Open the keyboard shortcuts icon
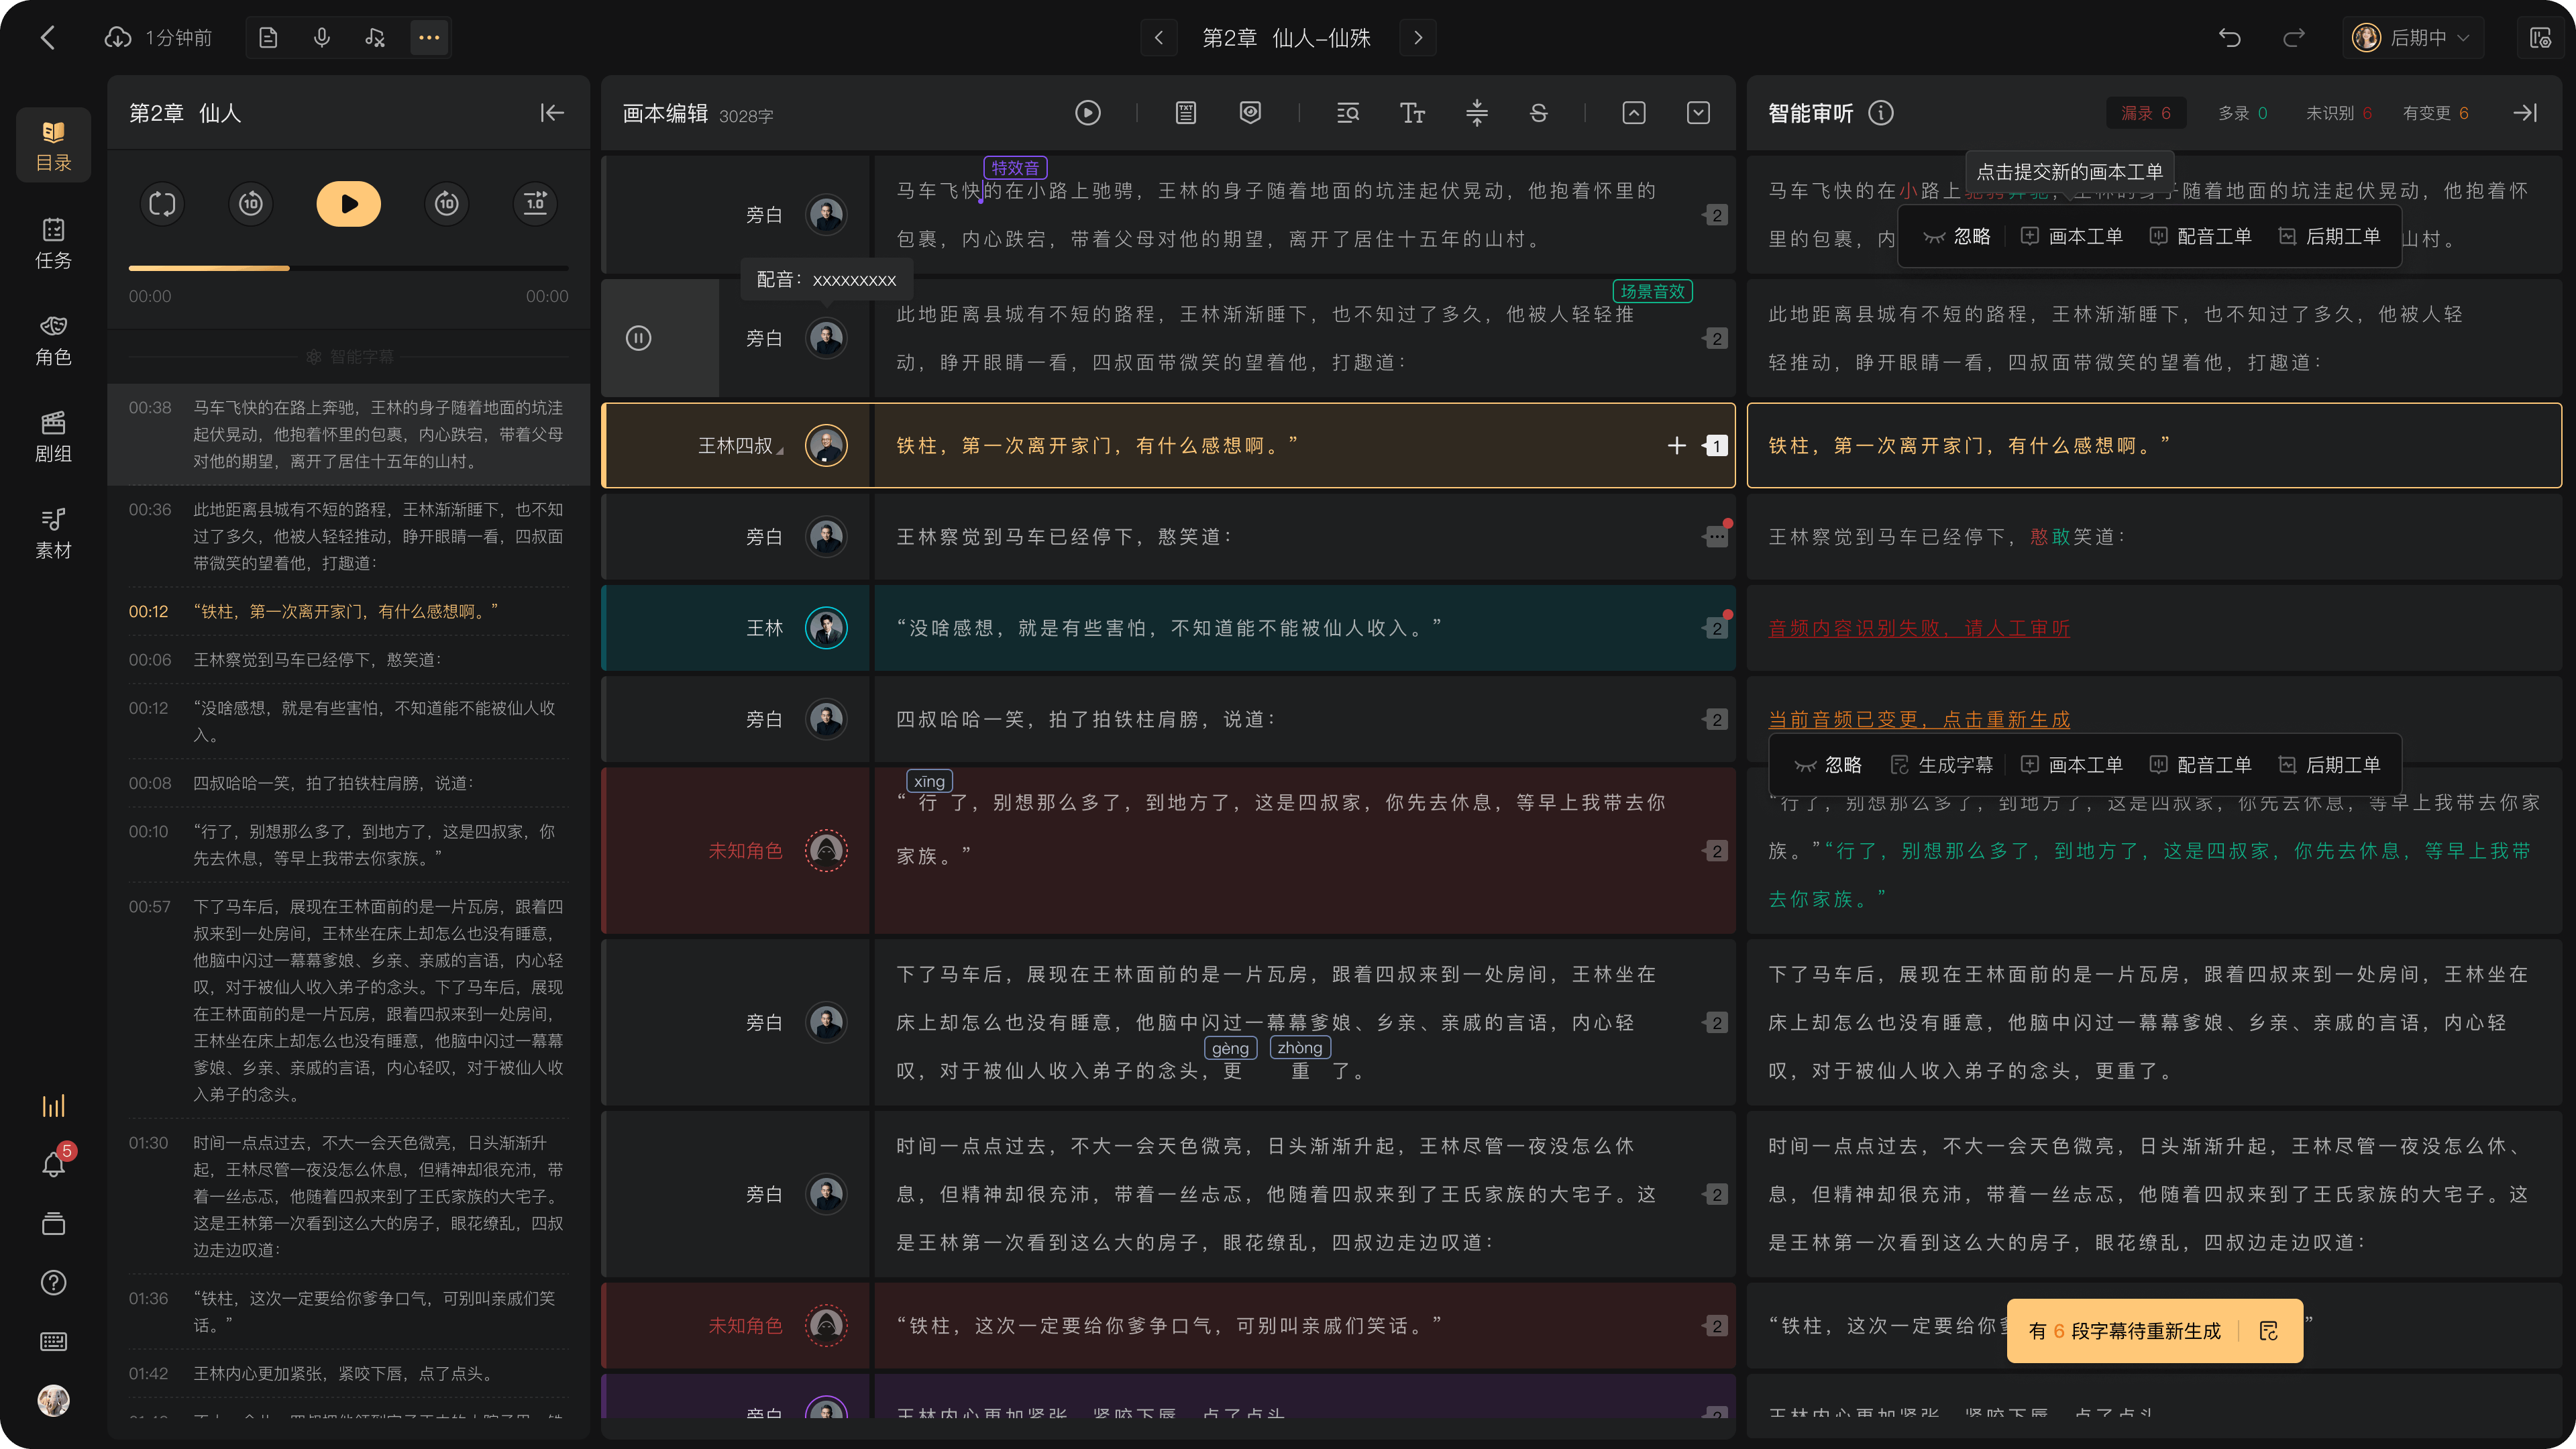The image size is (2576, 1449). click(53, 1342)
